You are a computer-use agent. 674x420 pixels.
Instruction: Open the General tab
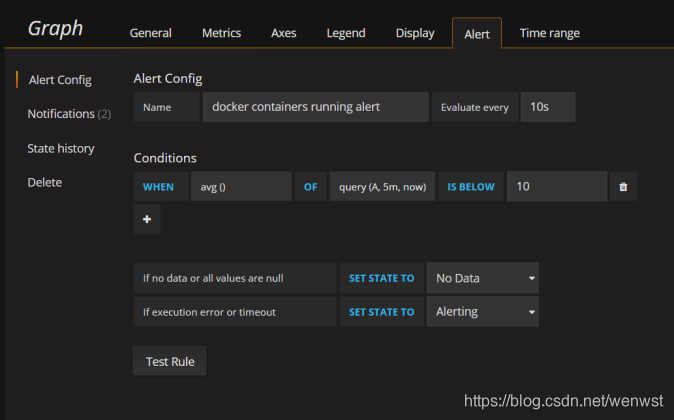coord(150,33)
